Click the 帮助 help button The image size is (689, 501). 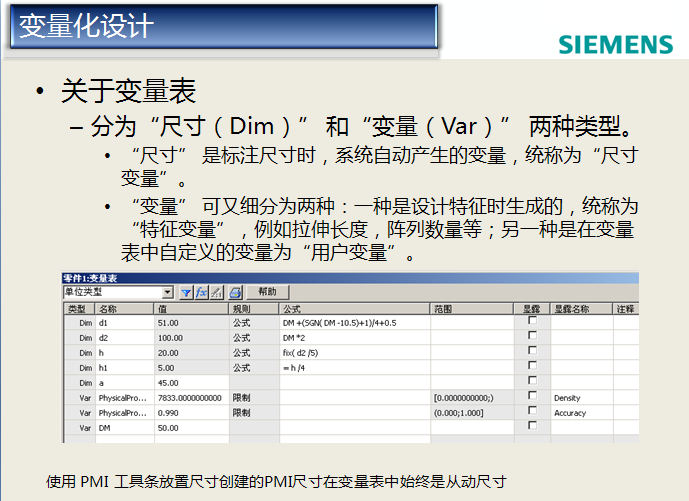coord(267,292)
